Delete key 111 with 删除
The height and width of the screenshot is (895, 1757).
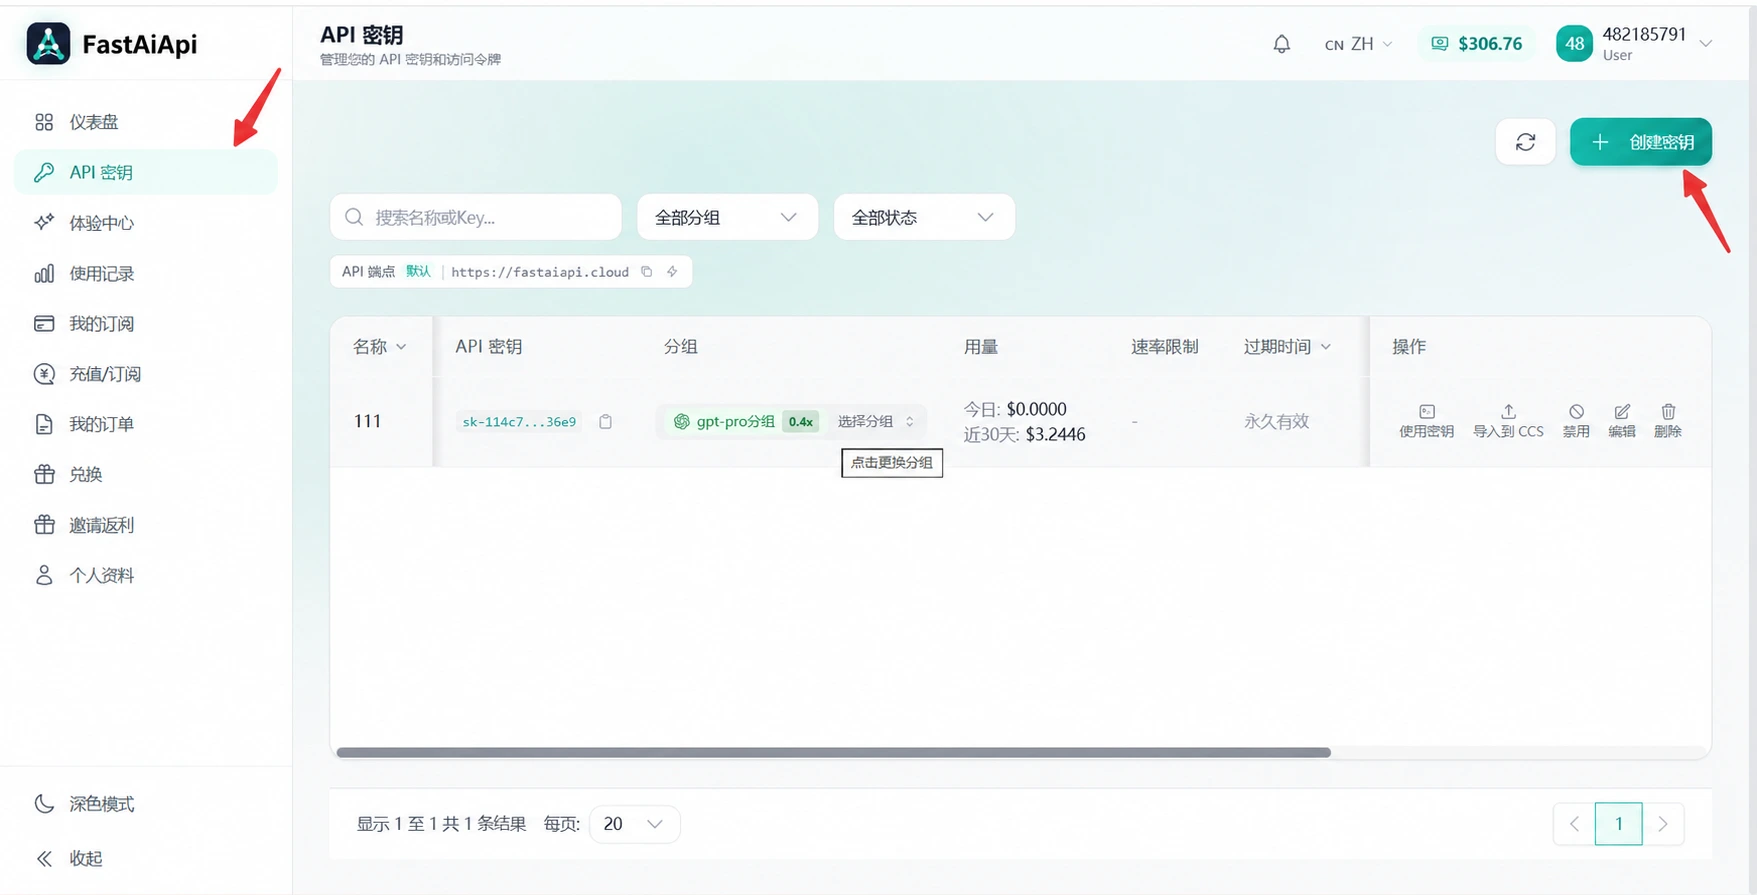[1668, 421]
